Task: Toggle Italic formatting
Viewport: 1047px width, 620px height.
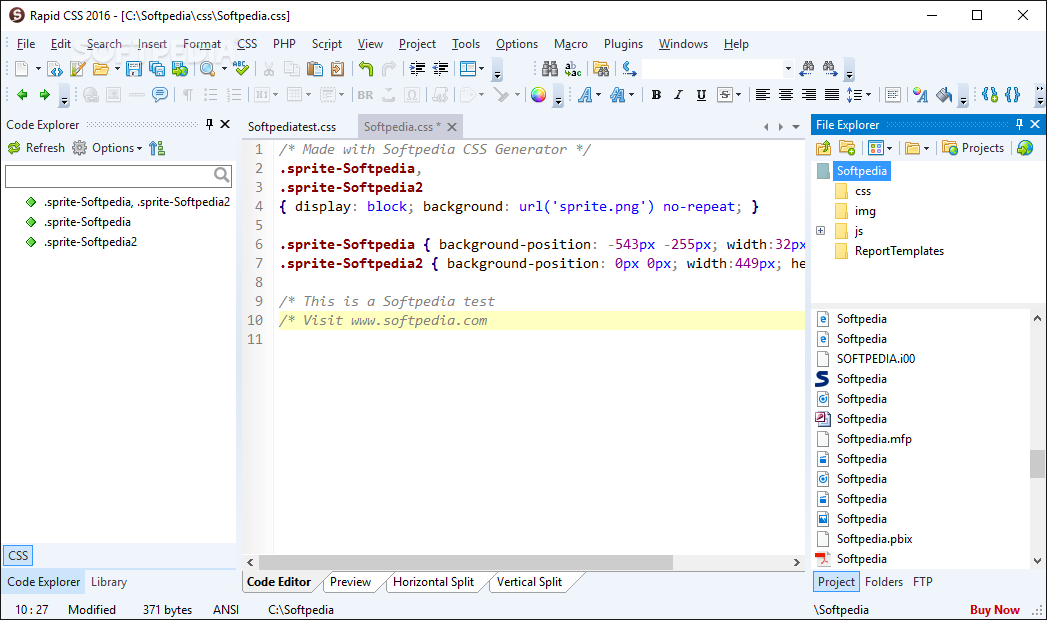Action: (678, 95)
